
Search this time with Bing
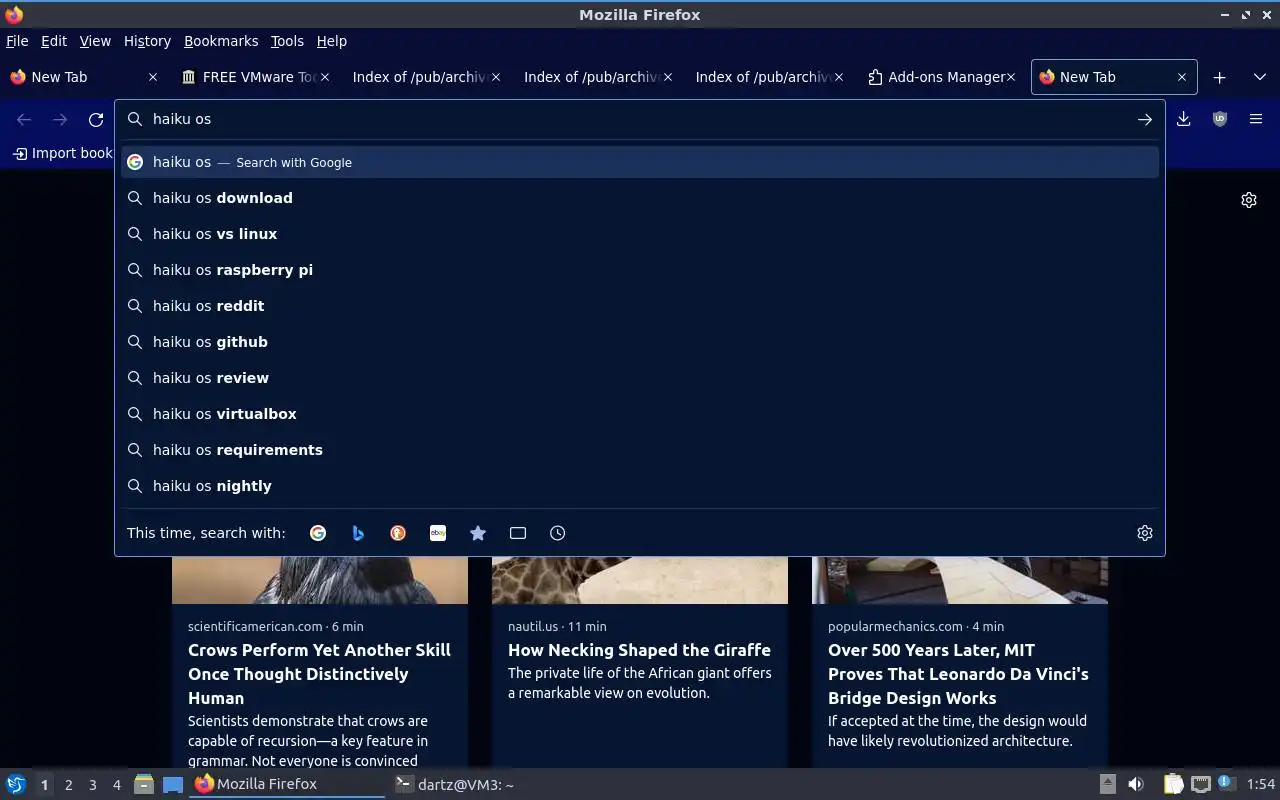click(358, 533)
